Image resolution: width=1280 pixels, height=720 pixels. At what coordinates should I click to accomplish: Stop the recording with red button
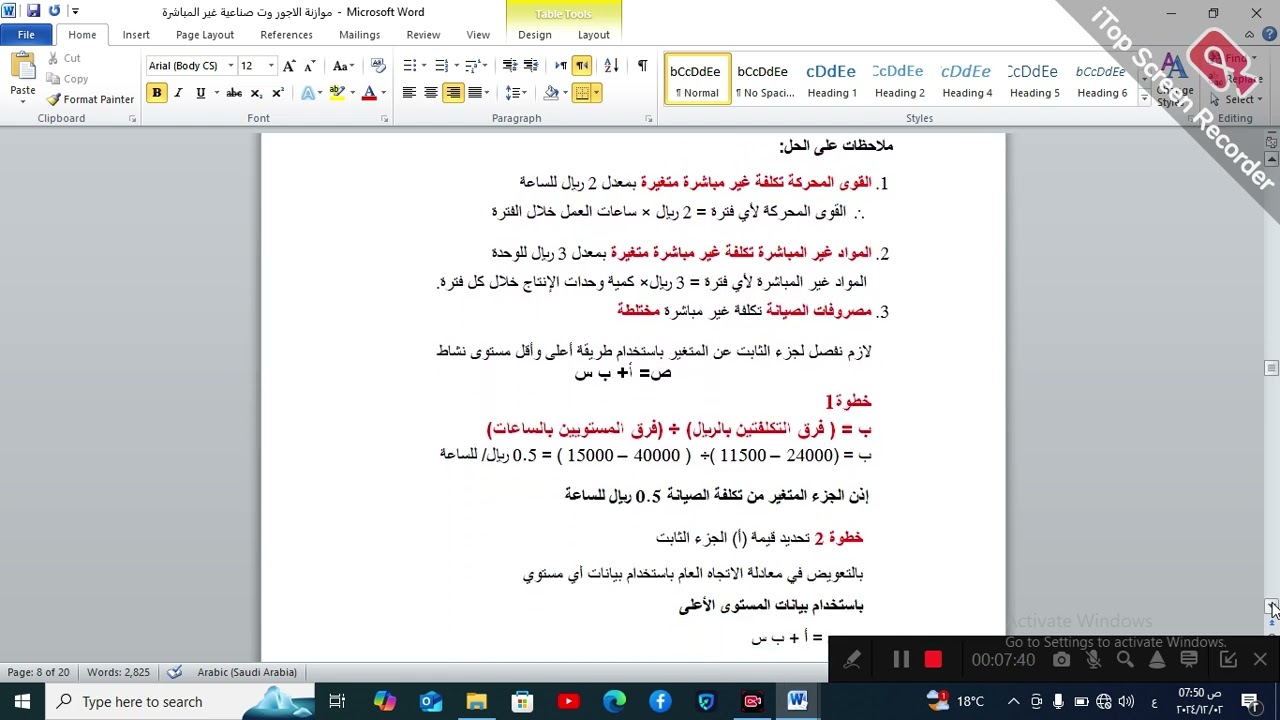click(933, 660)
